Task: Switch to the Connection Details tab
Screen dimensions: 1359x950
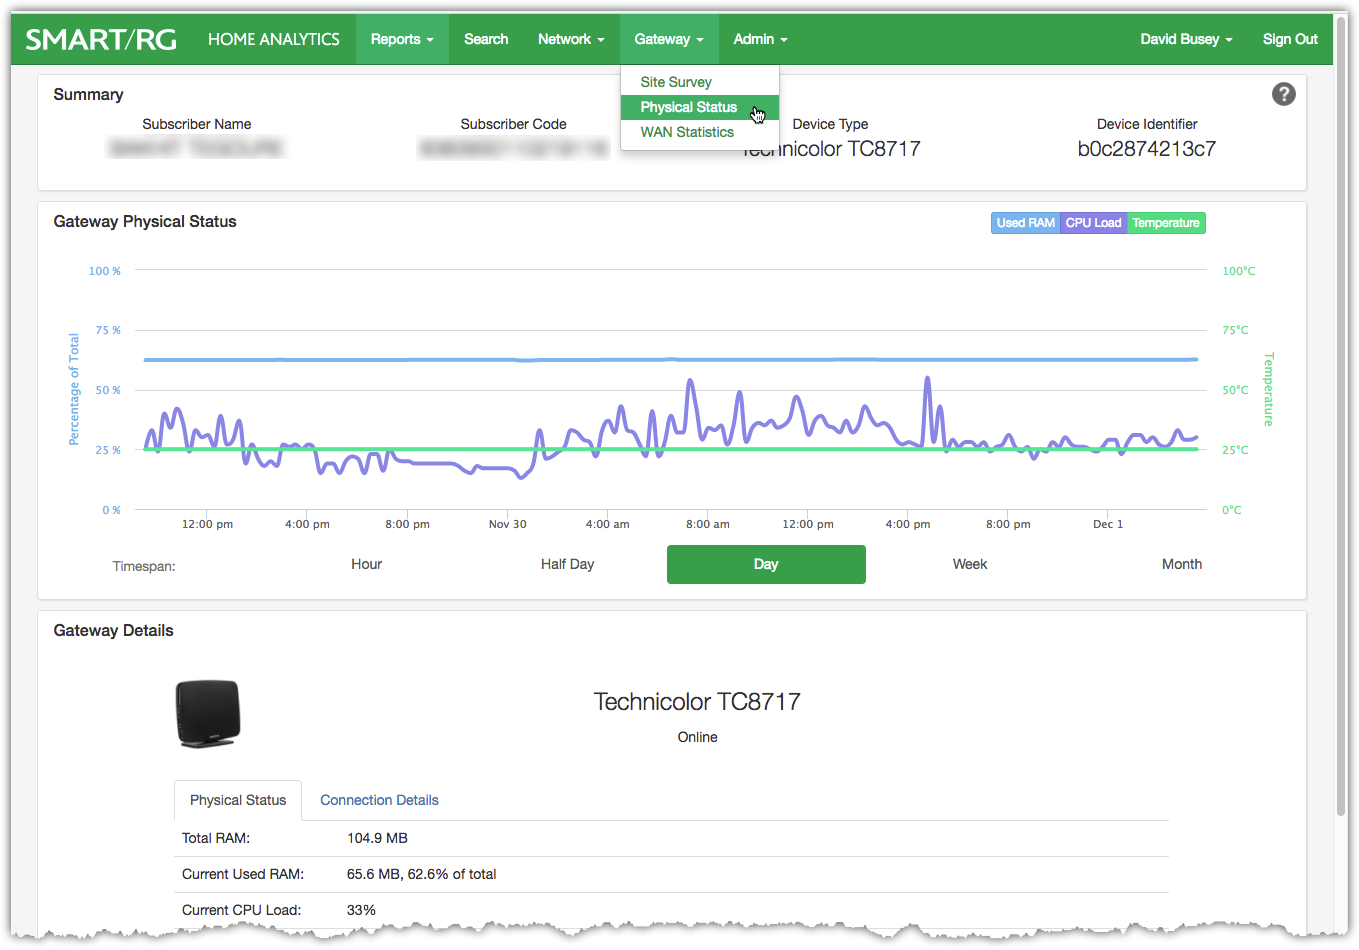Action: [x=379, y=800]
